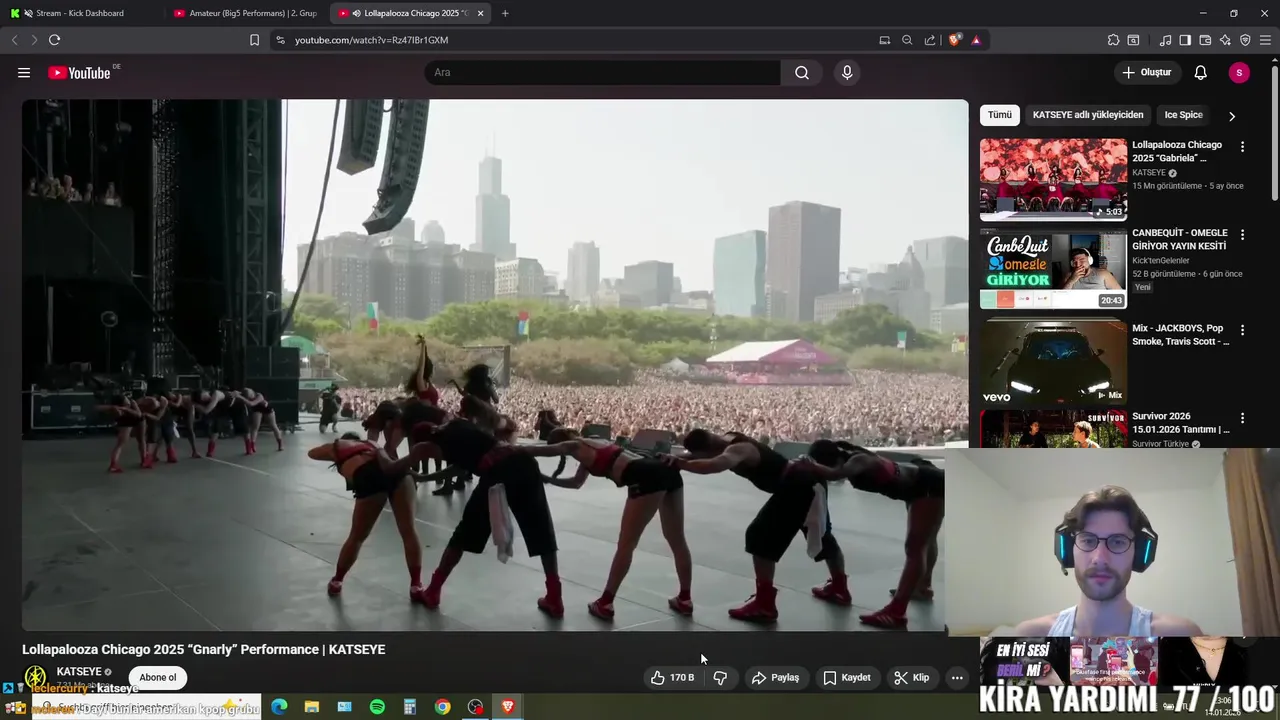Open options menu for Gabriela video
The width and height of the screenshot is (1280, 720).
(1243, 147)
